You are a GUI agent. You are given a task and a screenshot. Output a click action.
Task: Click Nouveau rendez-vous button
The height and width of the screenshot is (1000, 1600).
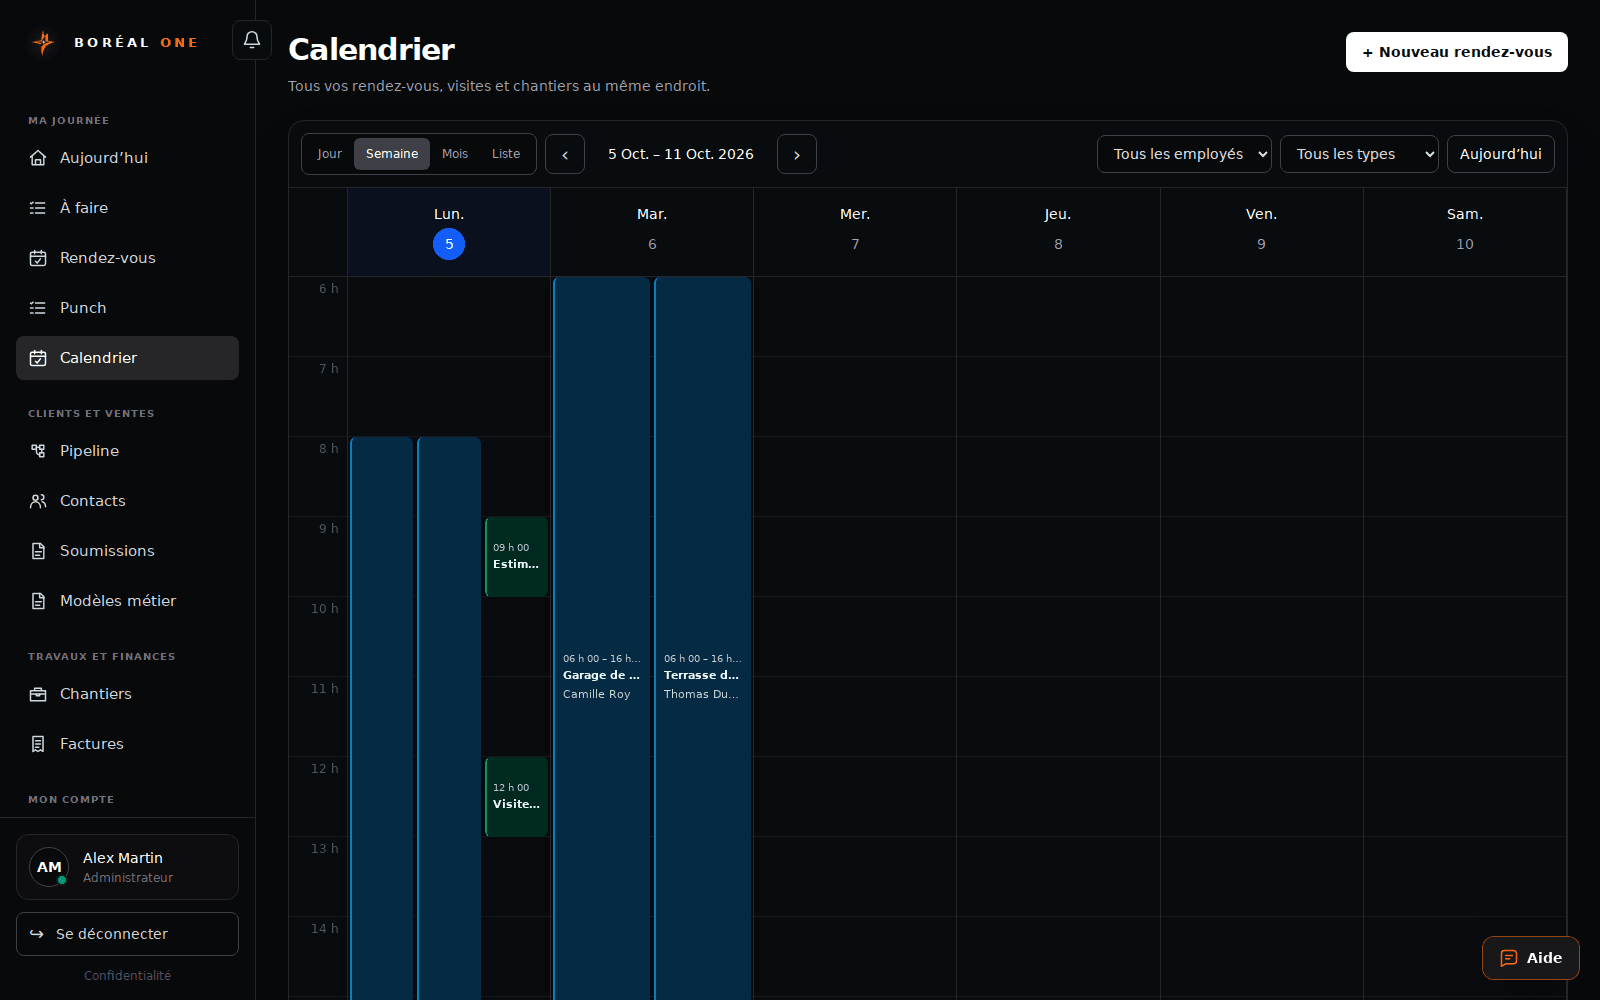click(1457, 52)
